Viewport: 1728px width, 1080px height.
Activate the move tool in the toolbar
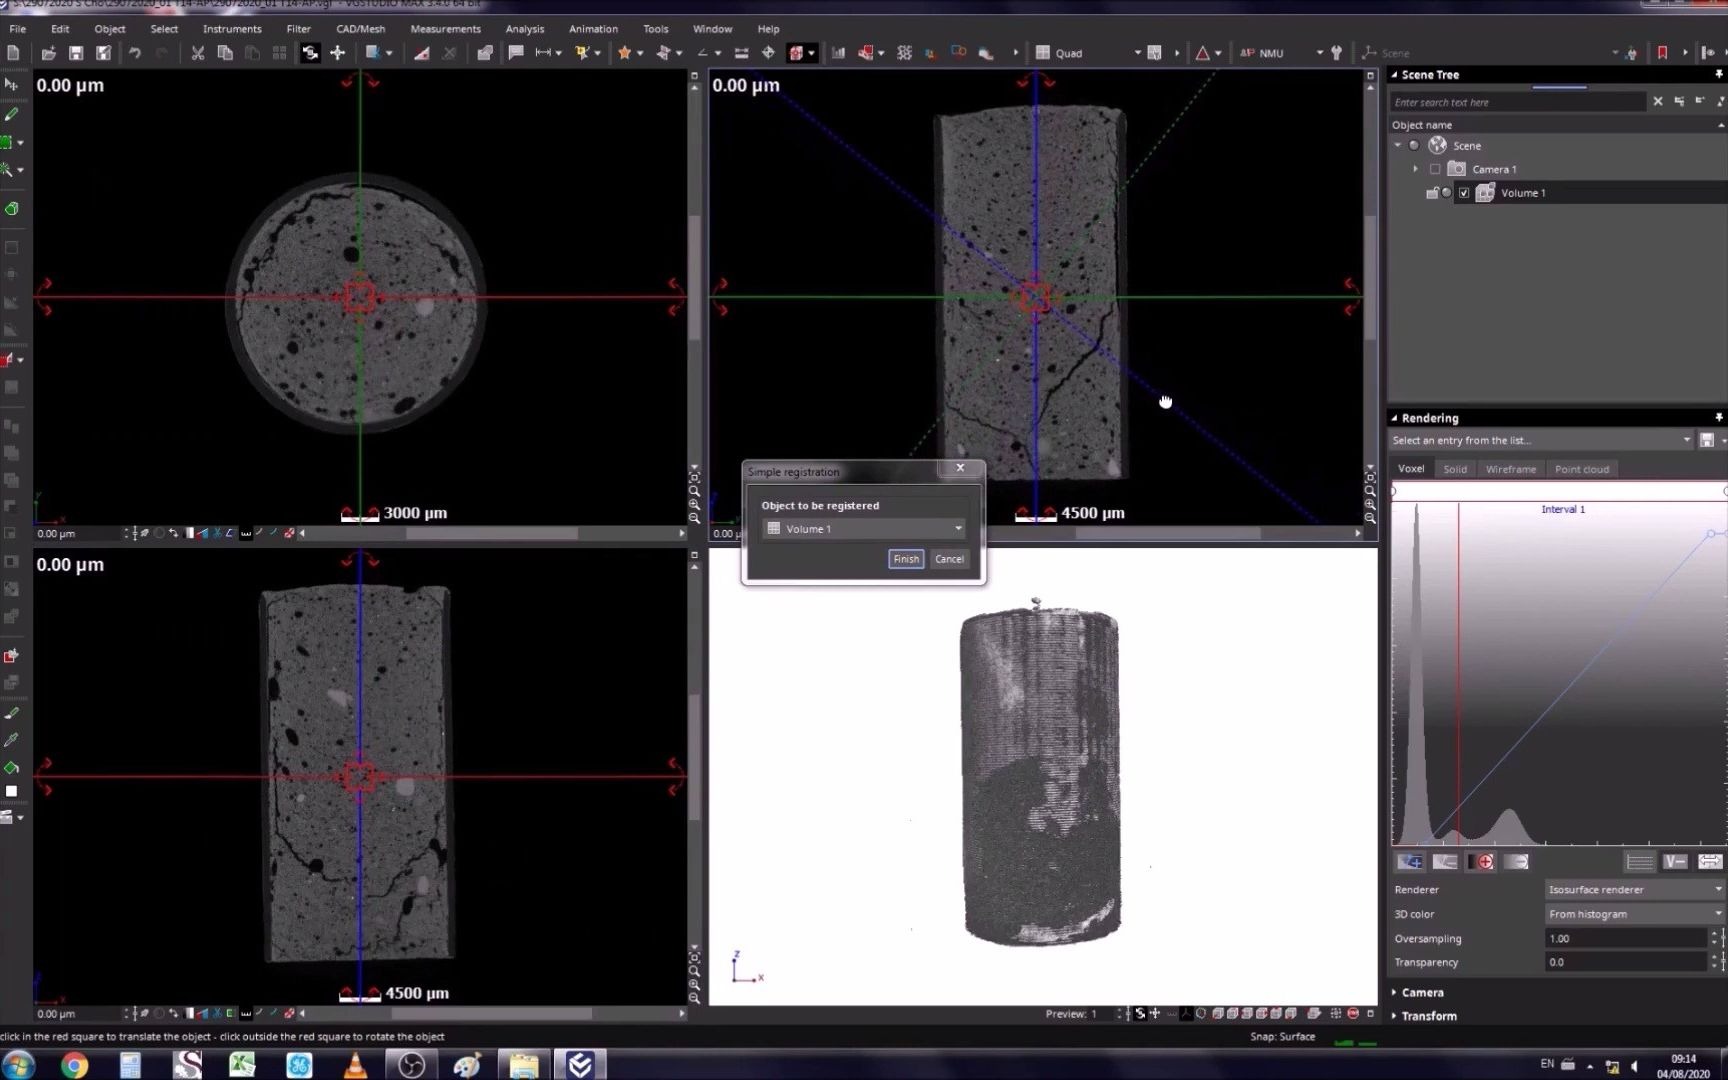click(338, 53)
